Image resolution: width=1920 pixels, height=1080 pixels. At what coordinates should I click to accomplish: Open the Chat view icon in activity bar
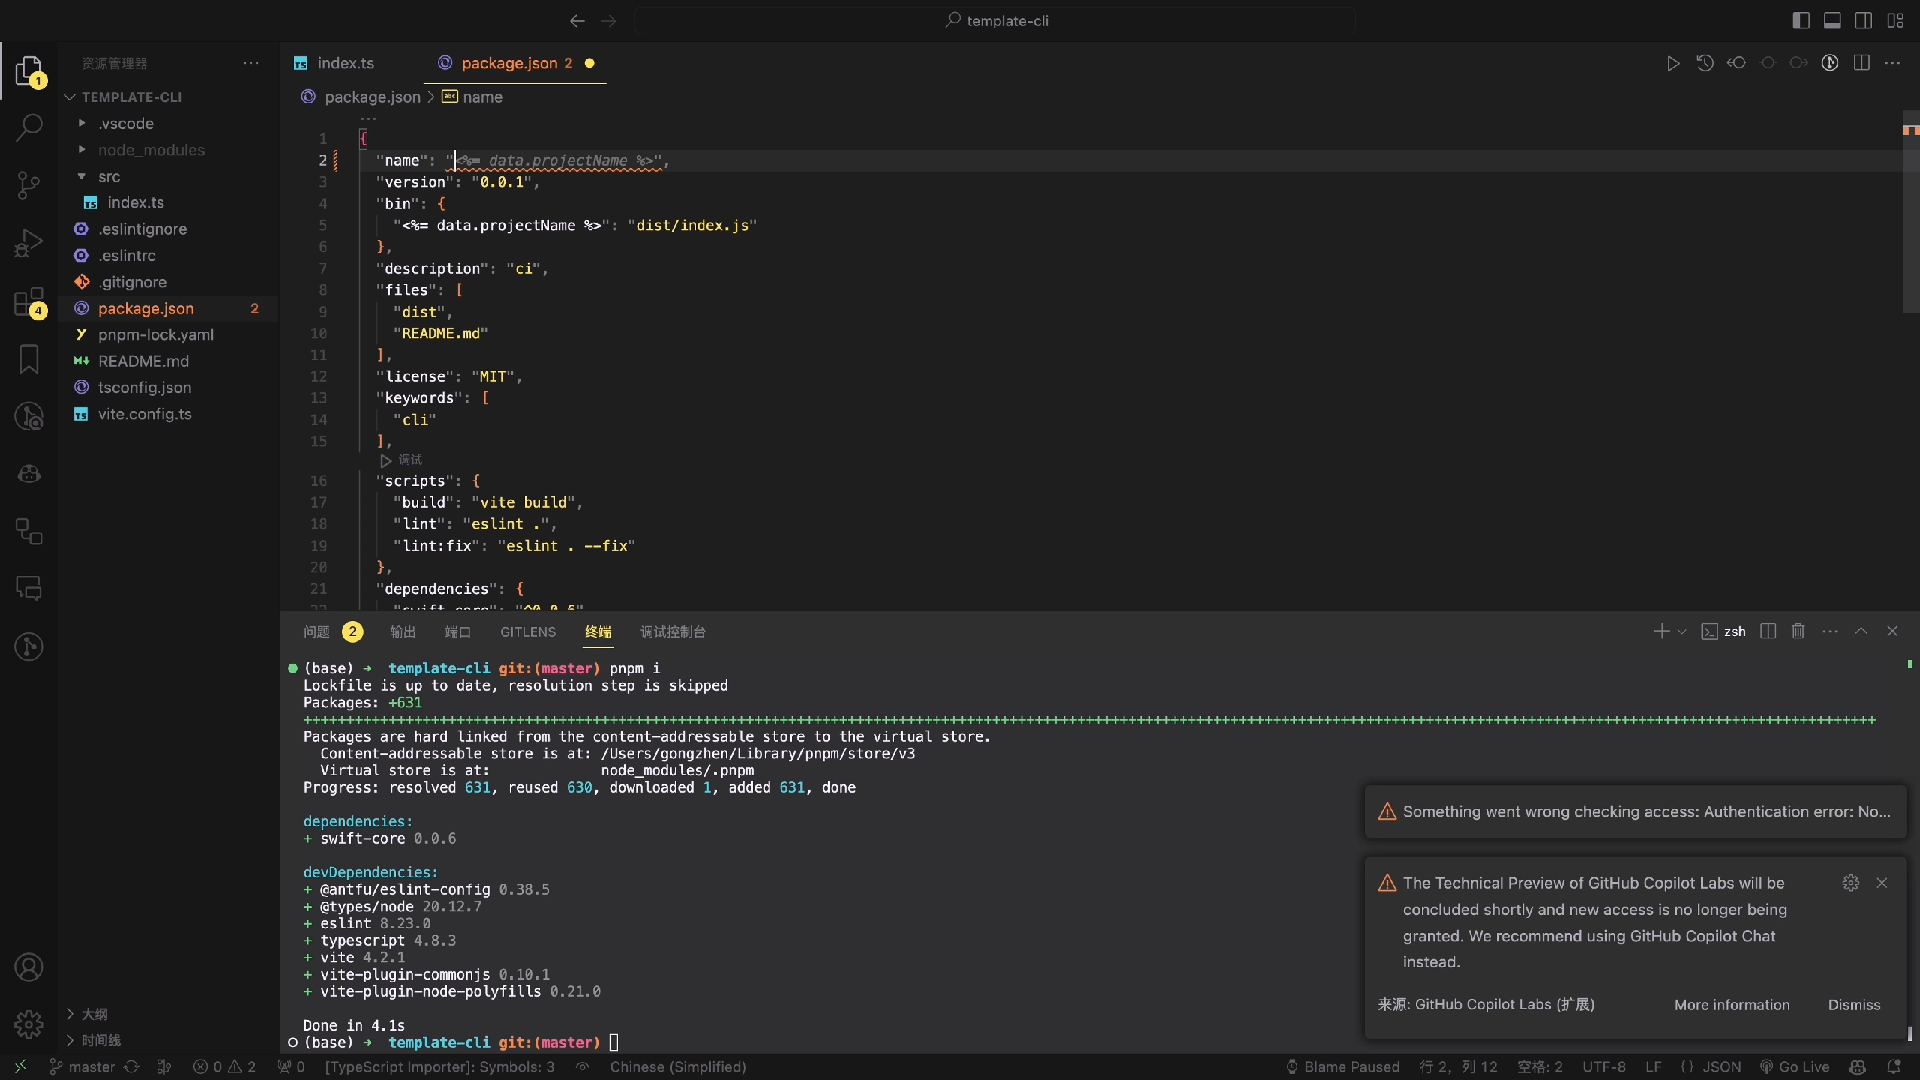point(29,588)
